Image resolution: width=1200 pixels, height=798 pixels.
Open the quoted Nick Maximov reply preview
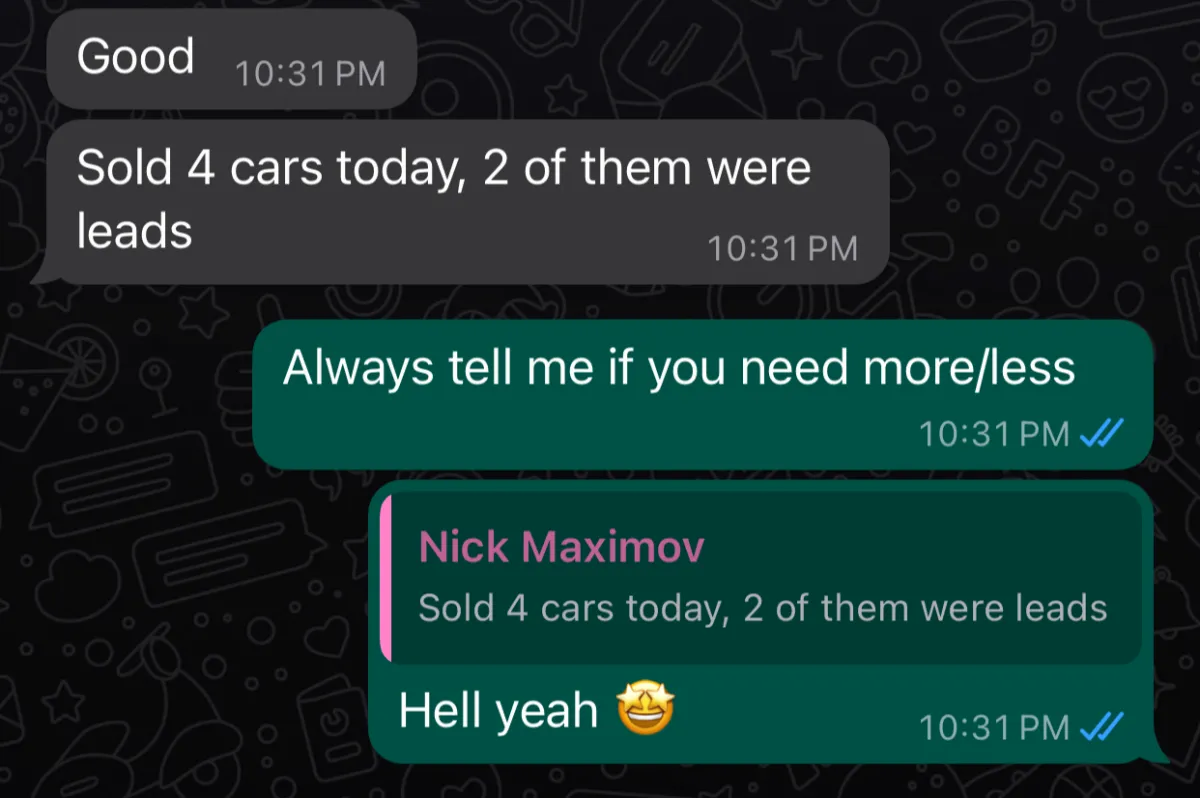(x=761, y=578)
